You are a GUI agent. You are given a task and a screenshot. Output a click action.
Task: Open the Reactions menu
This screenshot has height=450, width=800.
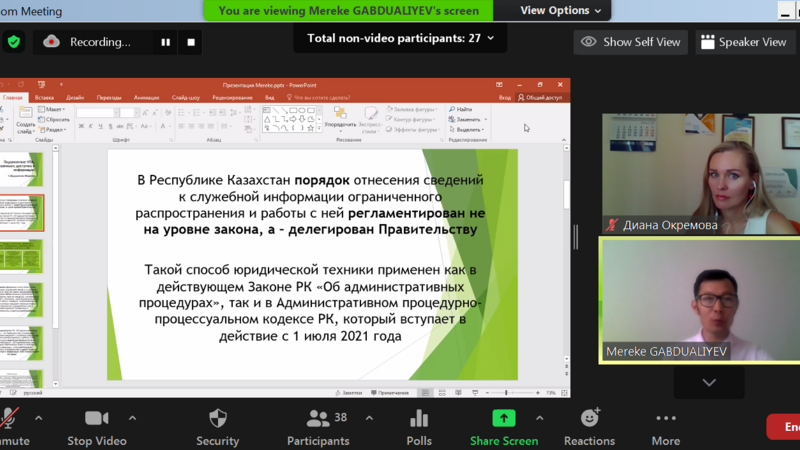coord(589,427)
